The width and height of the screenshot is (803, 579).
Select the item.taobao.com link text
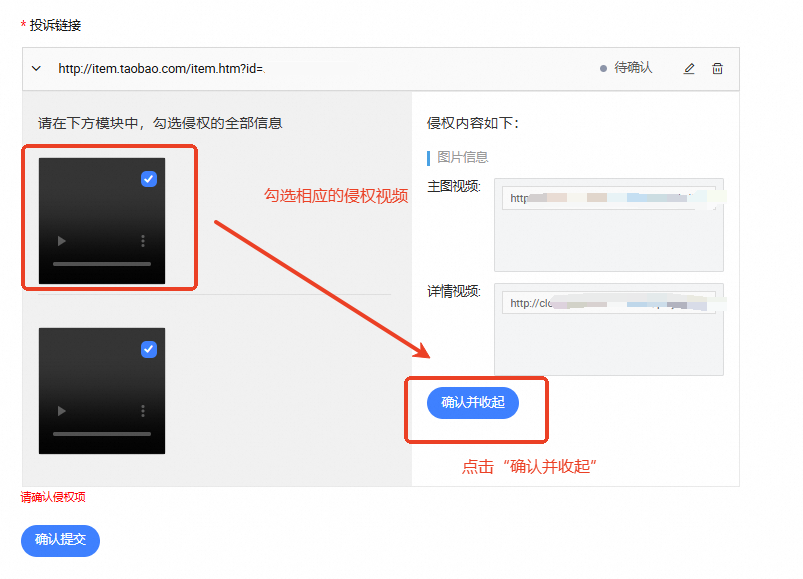161,69
